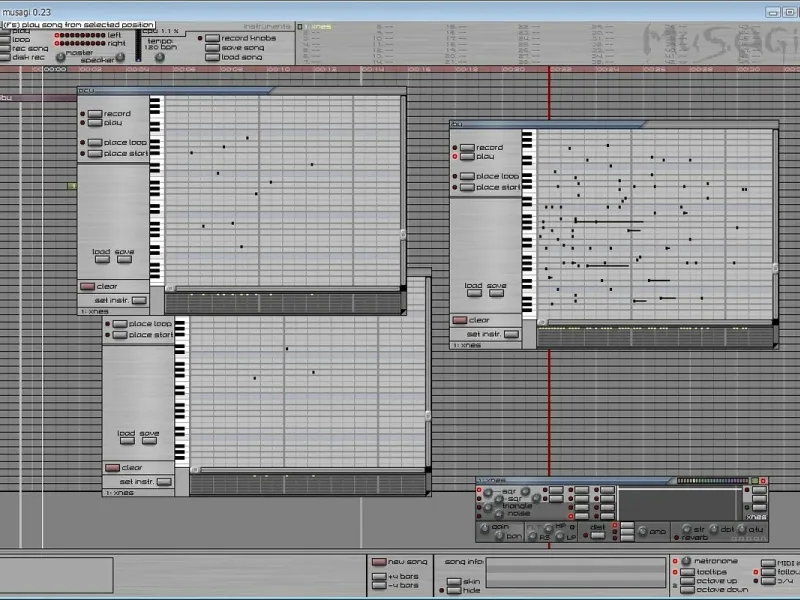
Task: Turn the metronome volume knob
Action: point(686,561)
